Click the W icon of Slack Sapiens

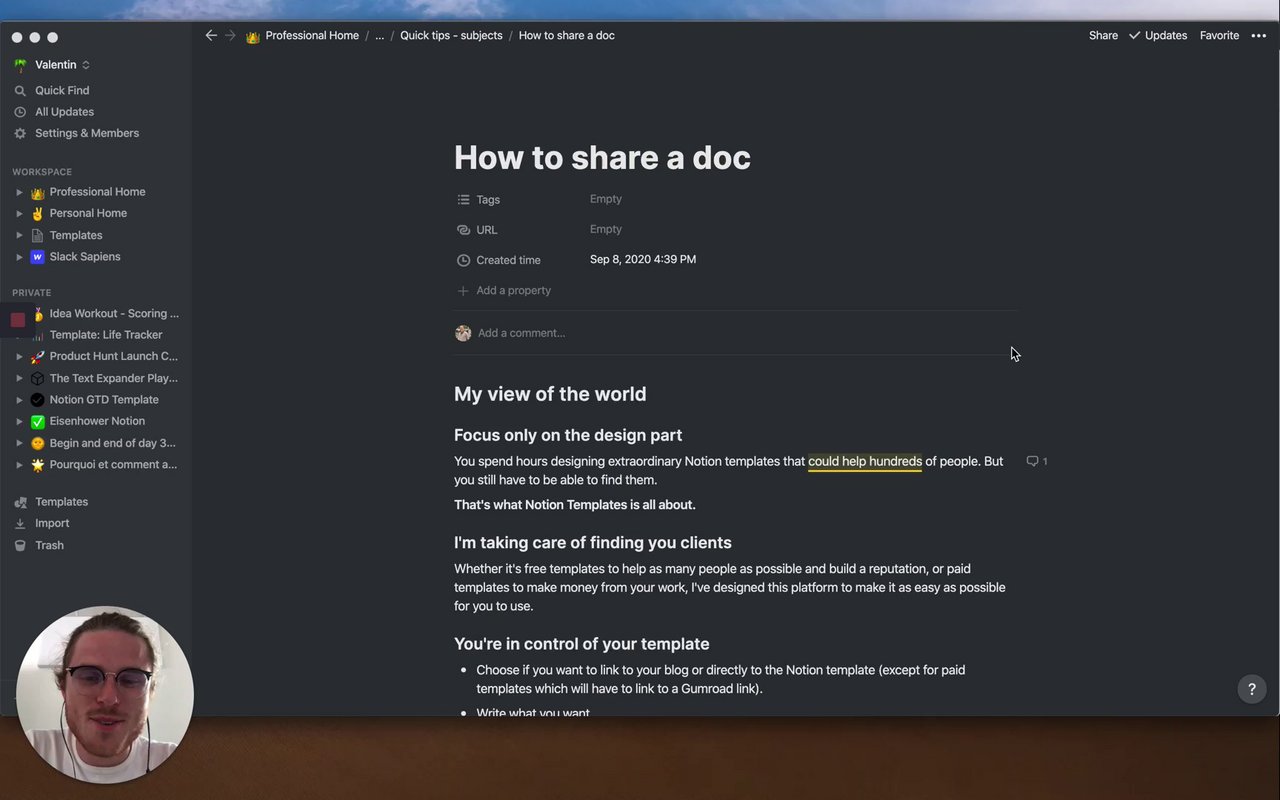[37, 257]
